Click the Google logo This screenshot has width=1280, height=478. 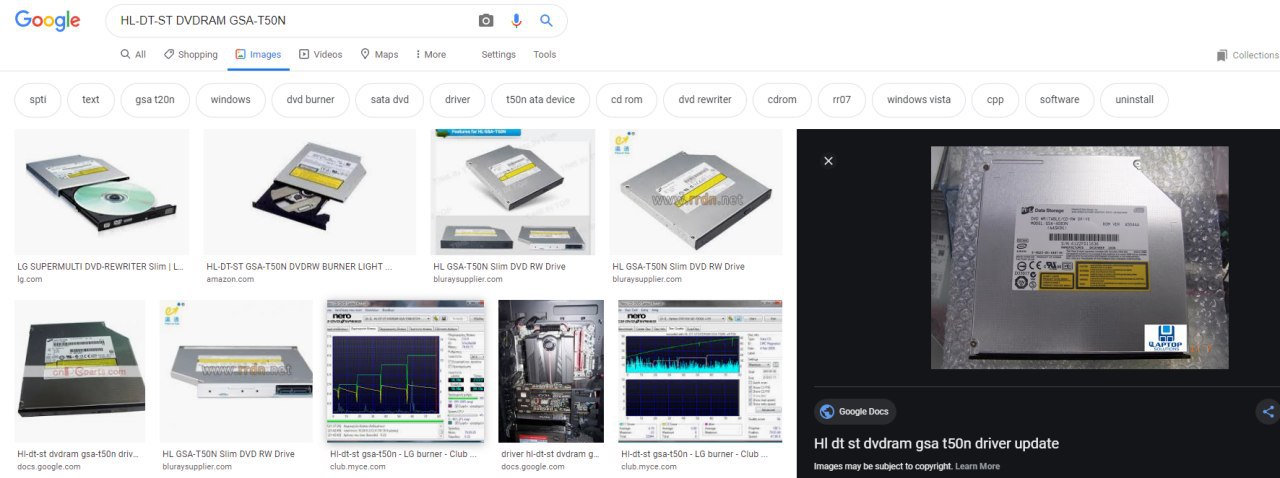tap(48, 20)
